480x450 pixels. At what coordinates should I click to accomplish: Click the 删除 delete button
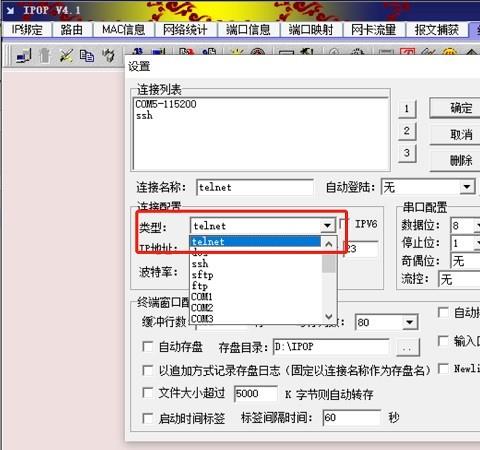coord(455,161)
